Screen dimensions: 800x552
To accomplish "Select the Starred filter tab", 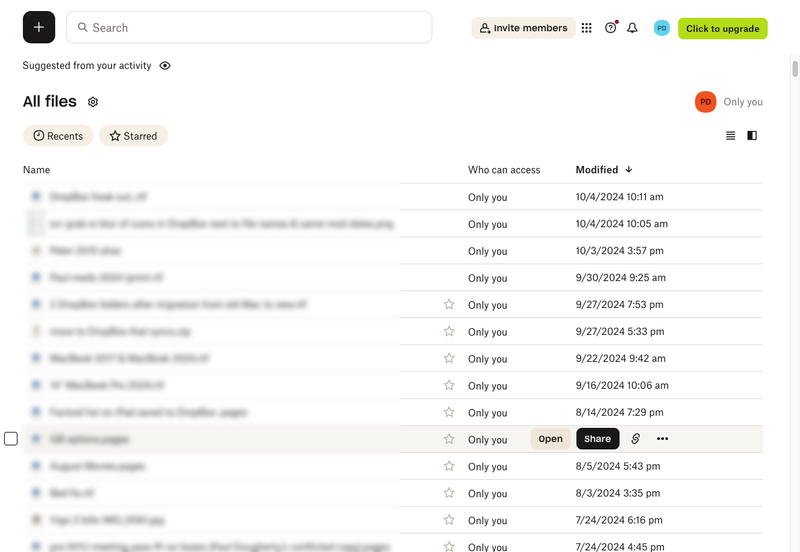I will 133,136.
